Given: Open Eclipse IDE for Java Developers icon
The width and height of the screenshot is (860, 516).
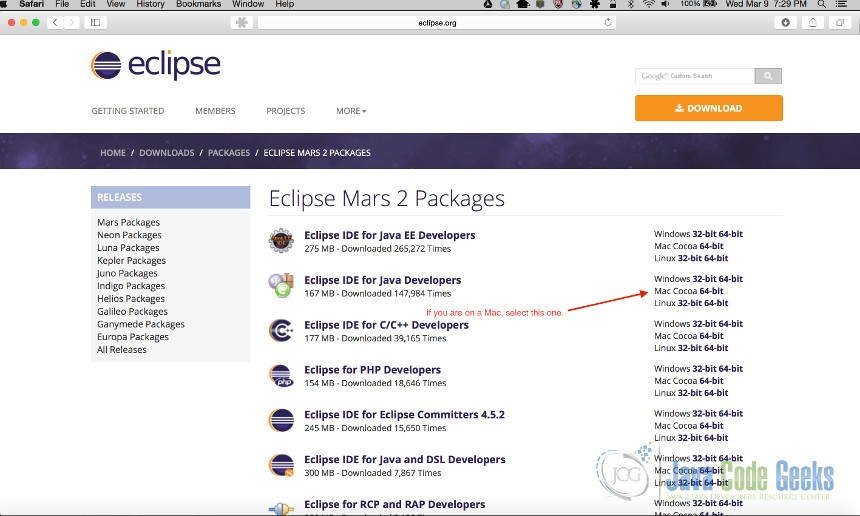Looking at the screenshot, I should click(281, 286).
